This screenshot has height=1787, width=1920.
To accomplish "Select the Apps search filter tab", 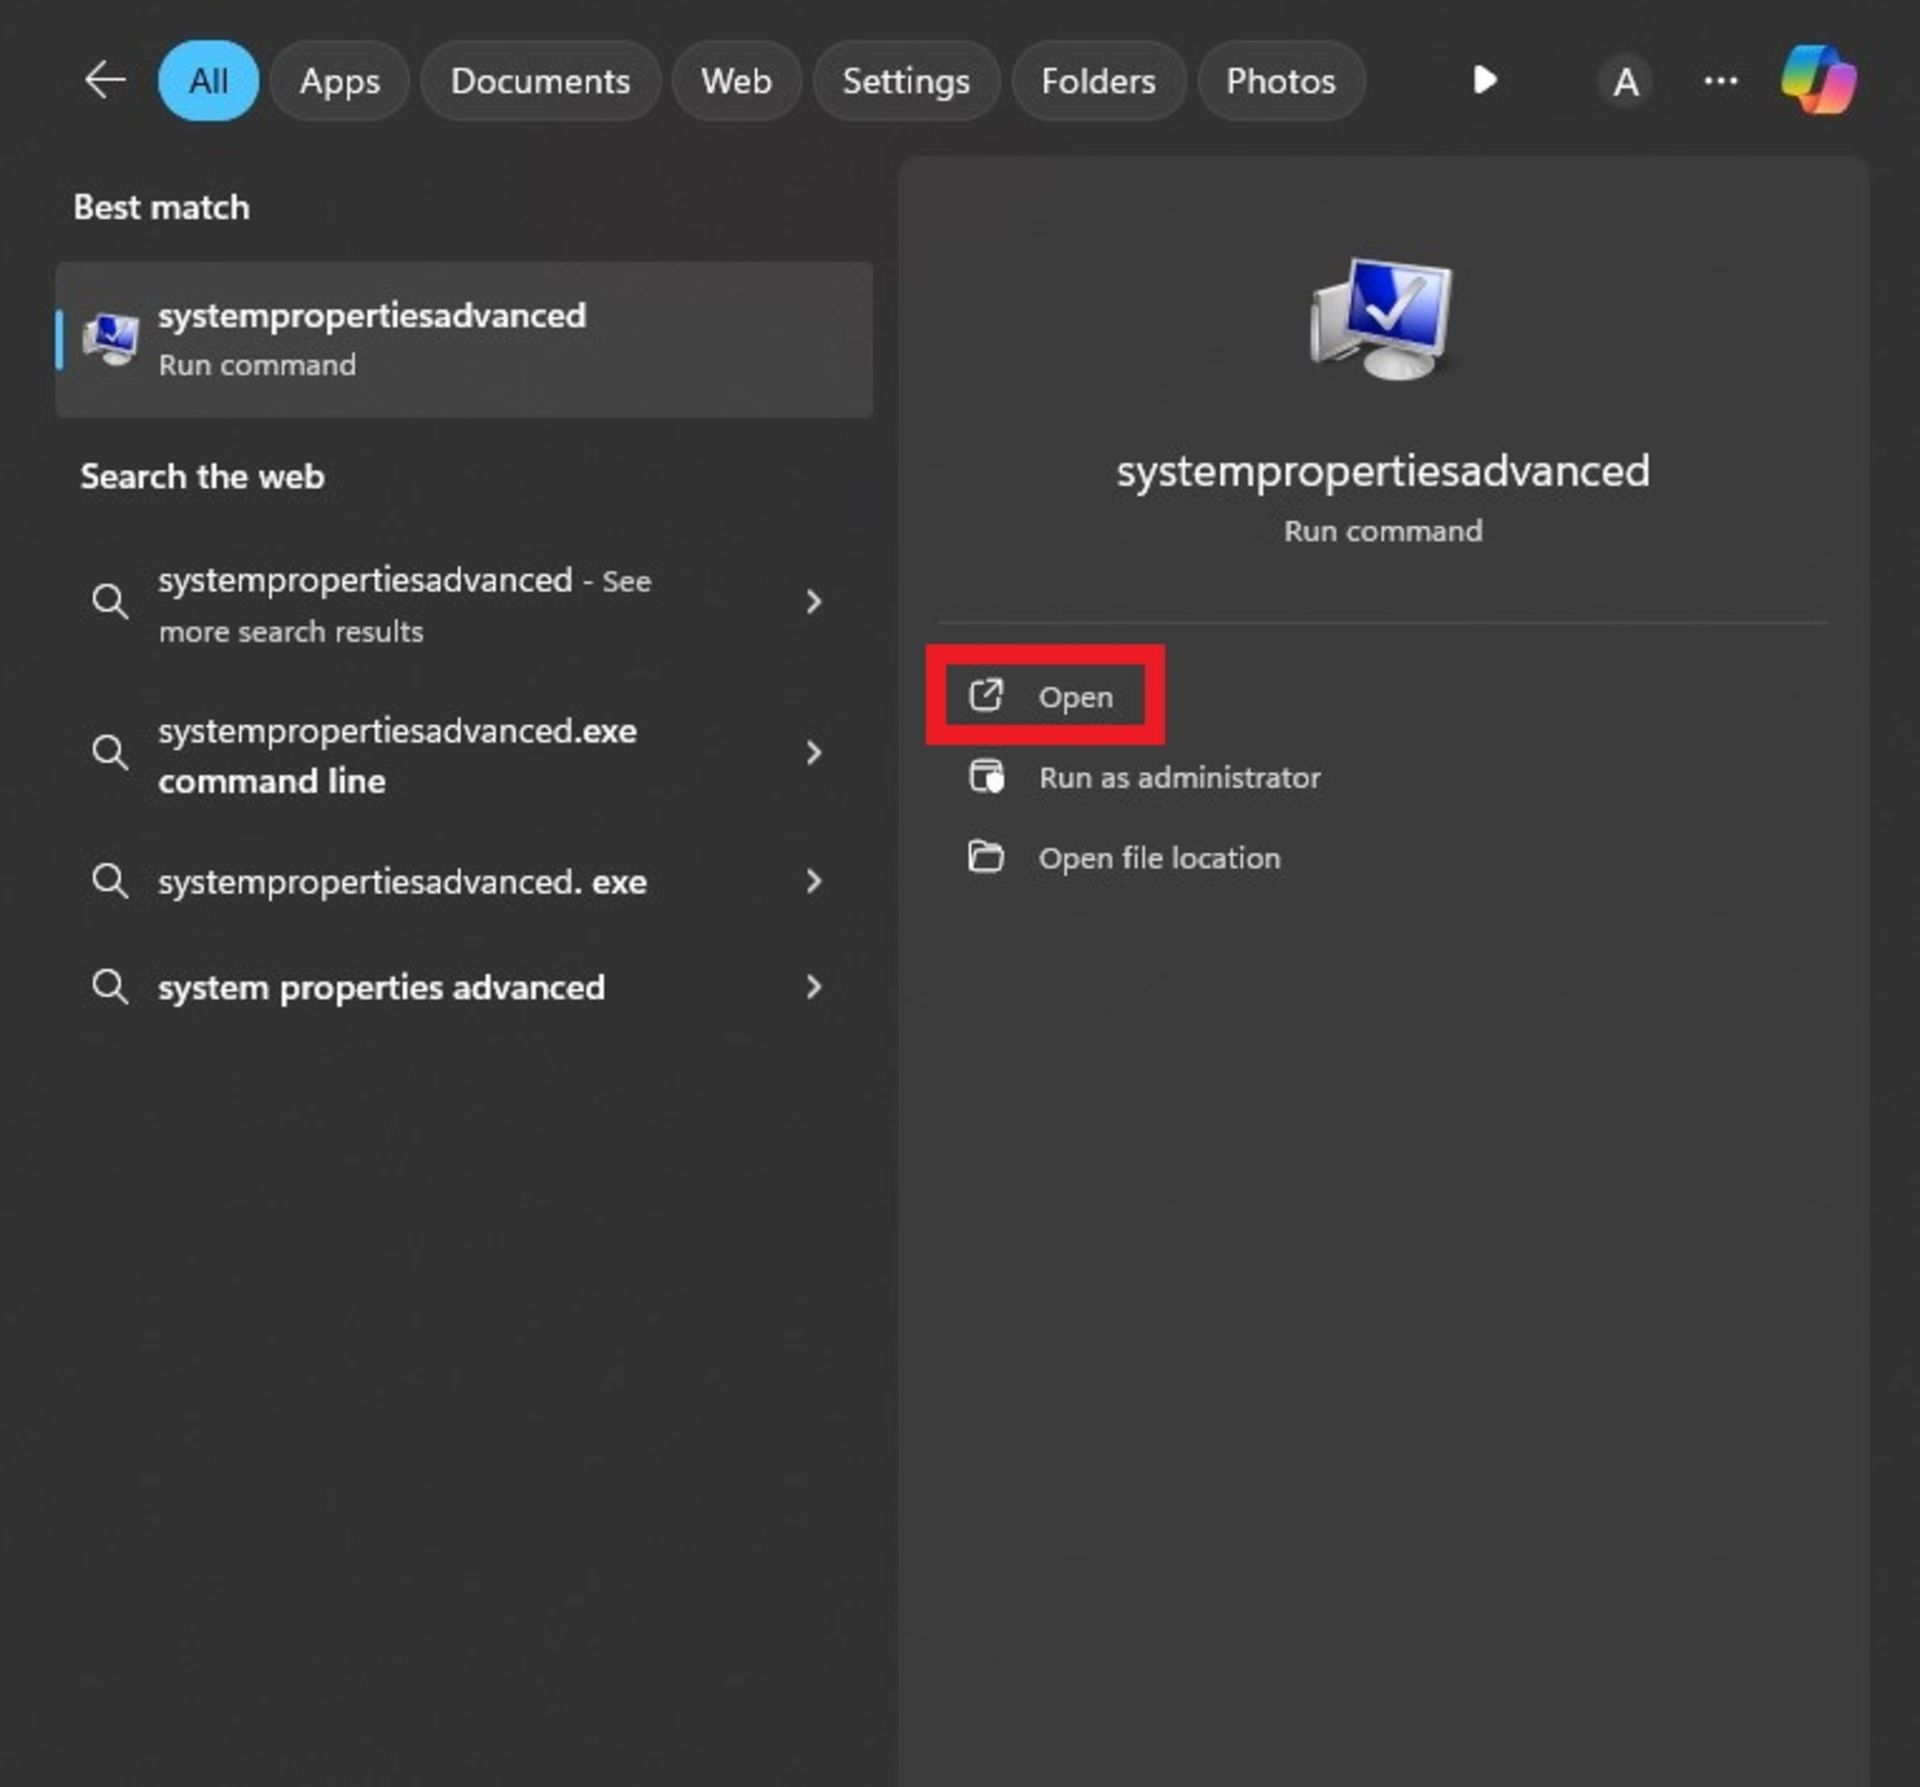I will (339, 79).
